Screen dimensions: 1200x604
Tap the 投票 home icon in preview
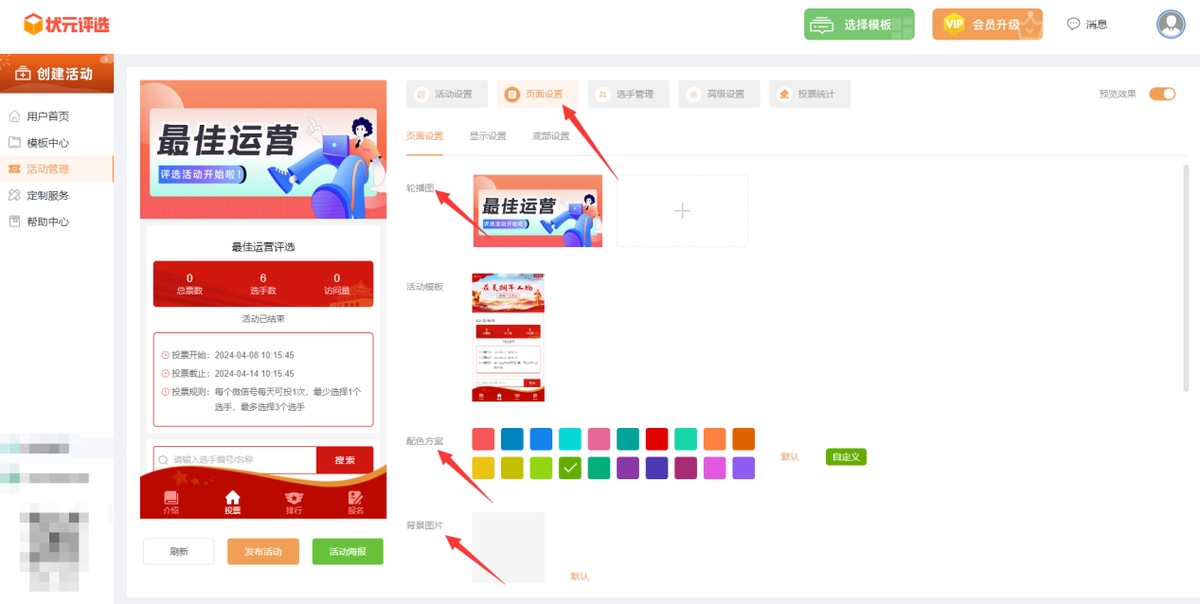click(x=232, y=502)
